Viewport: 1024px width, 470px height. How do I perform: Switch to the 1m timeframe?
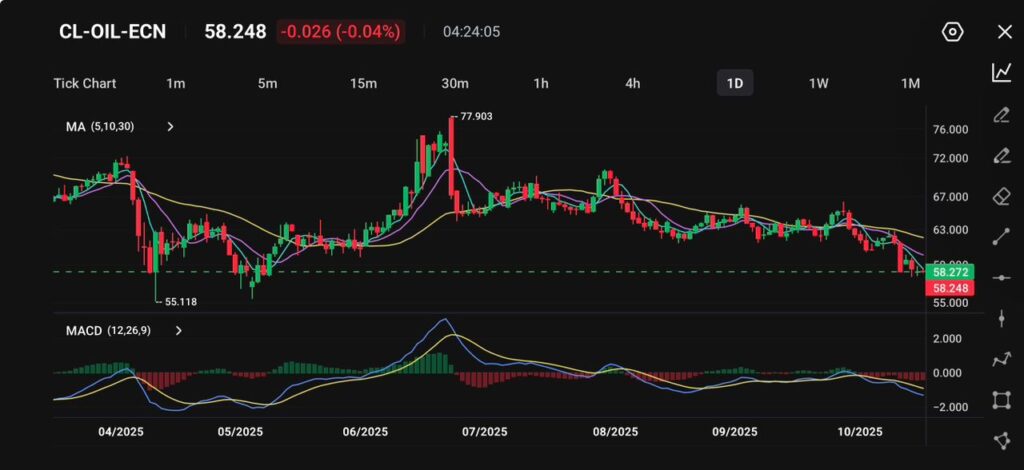[x=175, y=83]
